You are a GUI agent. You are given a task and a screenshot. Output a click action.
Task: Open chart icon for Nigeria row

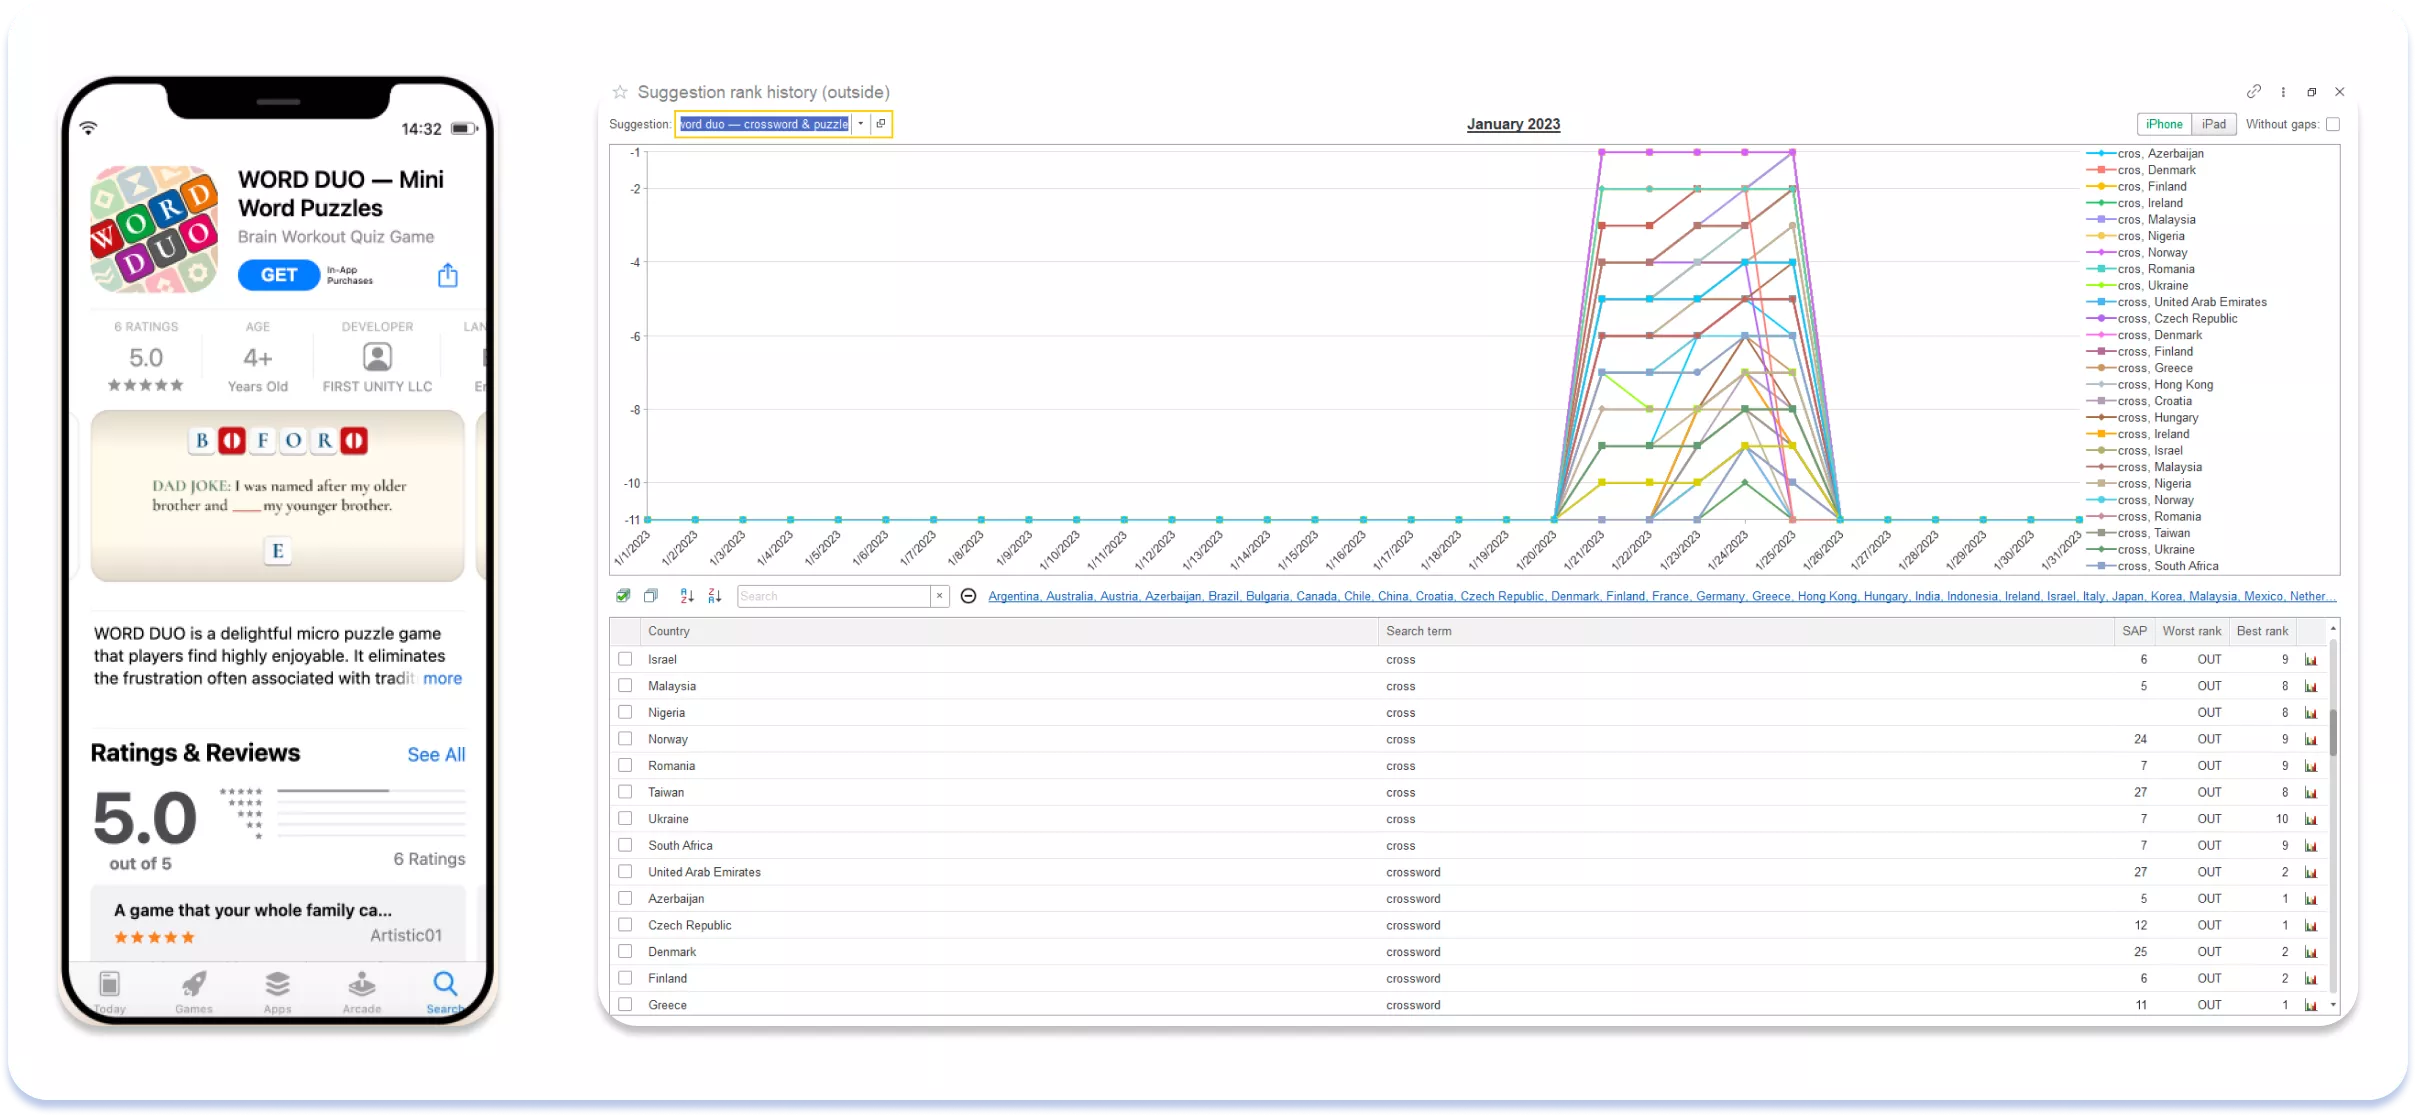2311,713
